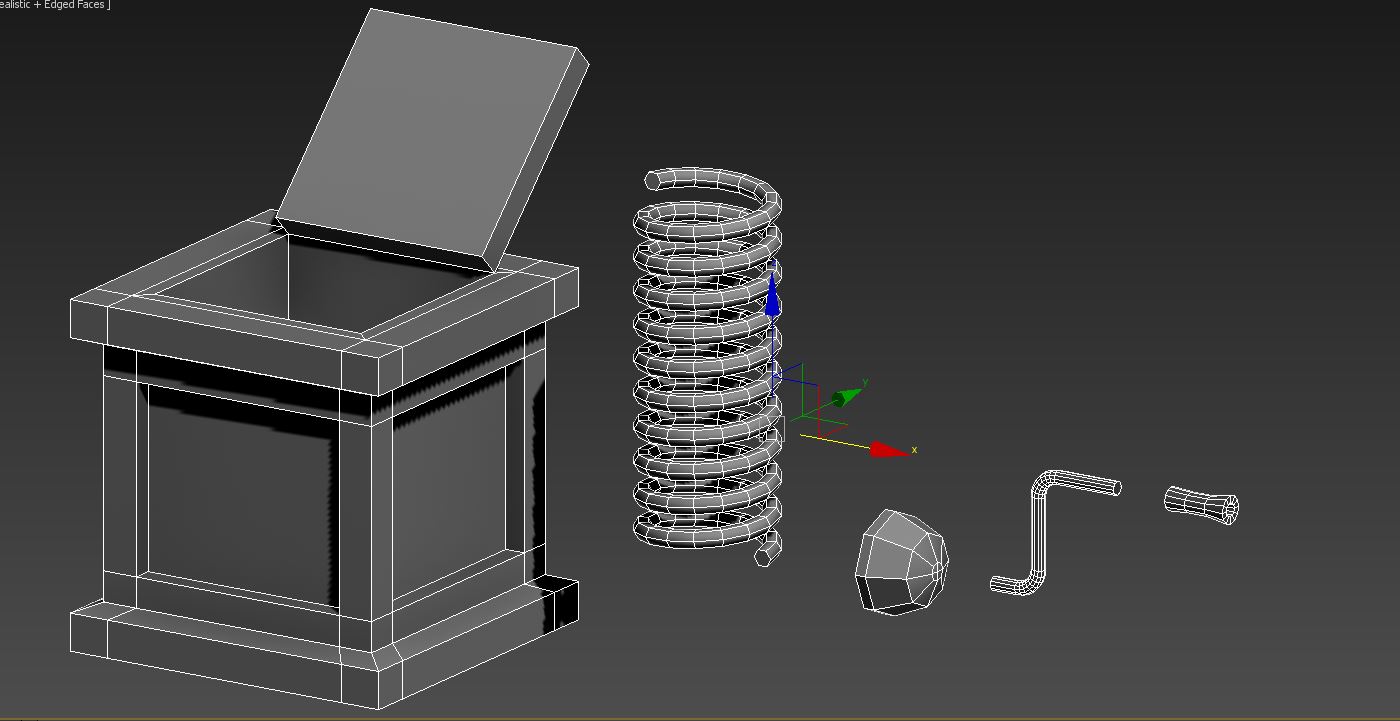This screenshot has height=721, width=1400.
Task: Click the red X-axis gizmo arrow
Action: (x=887, y=450)
